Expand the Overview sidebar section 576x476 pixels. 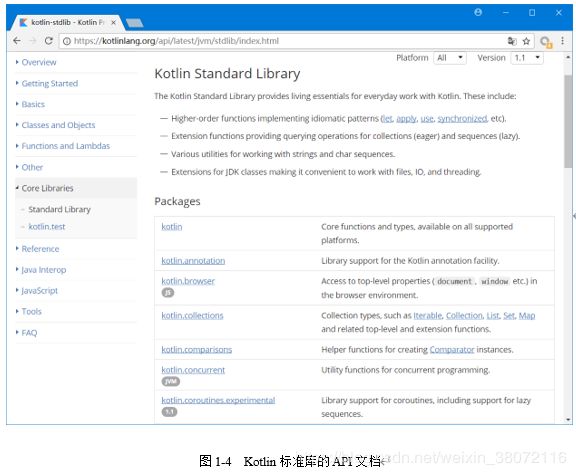point(39,62)
